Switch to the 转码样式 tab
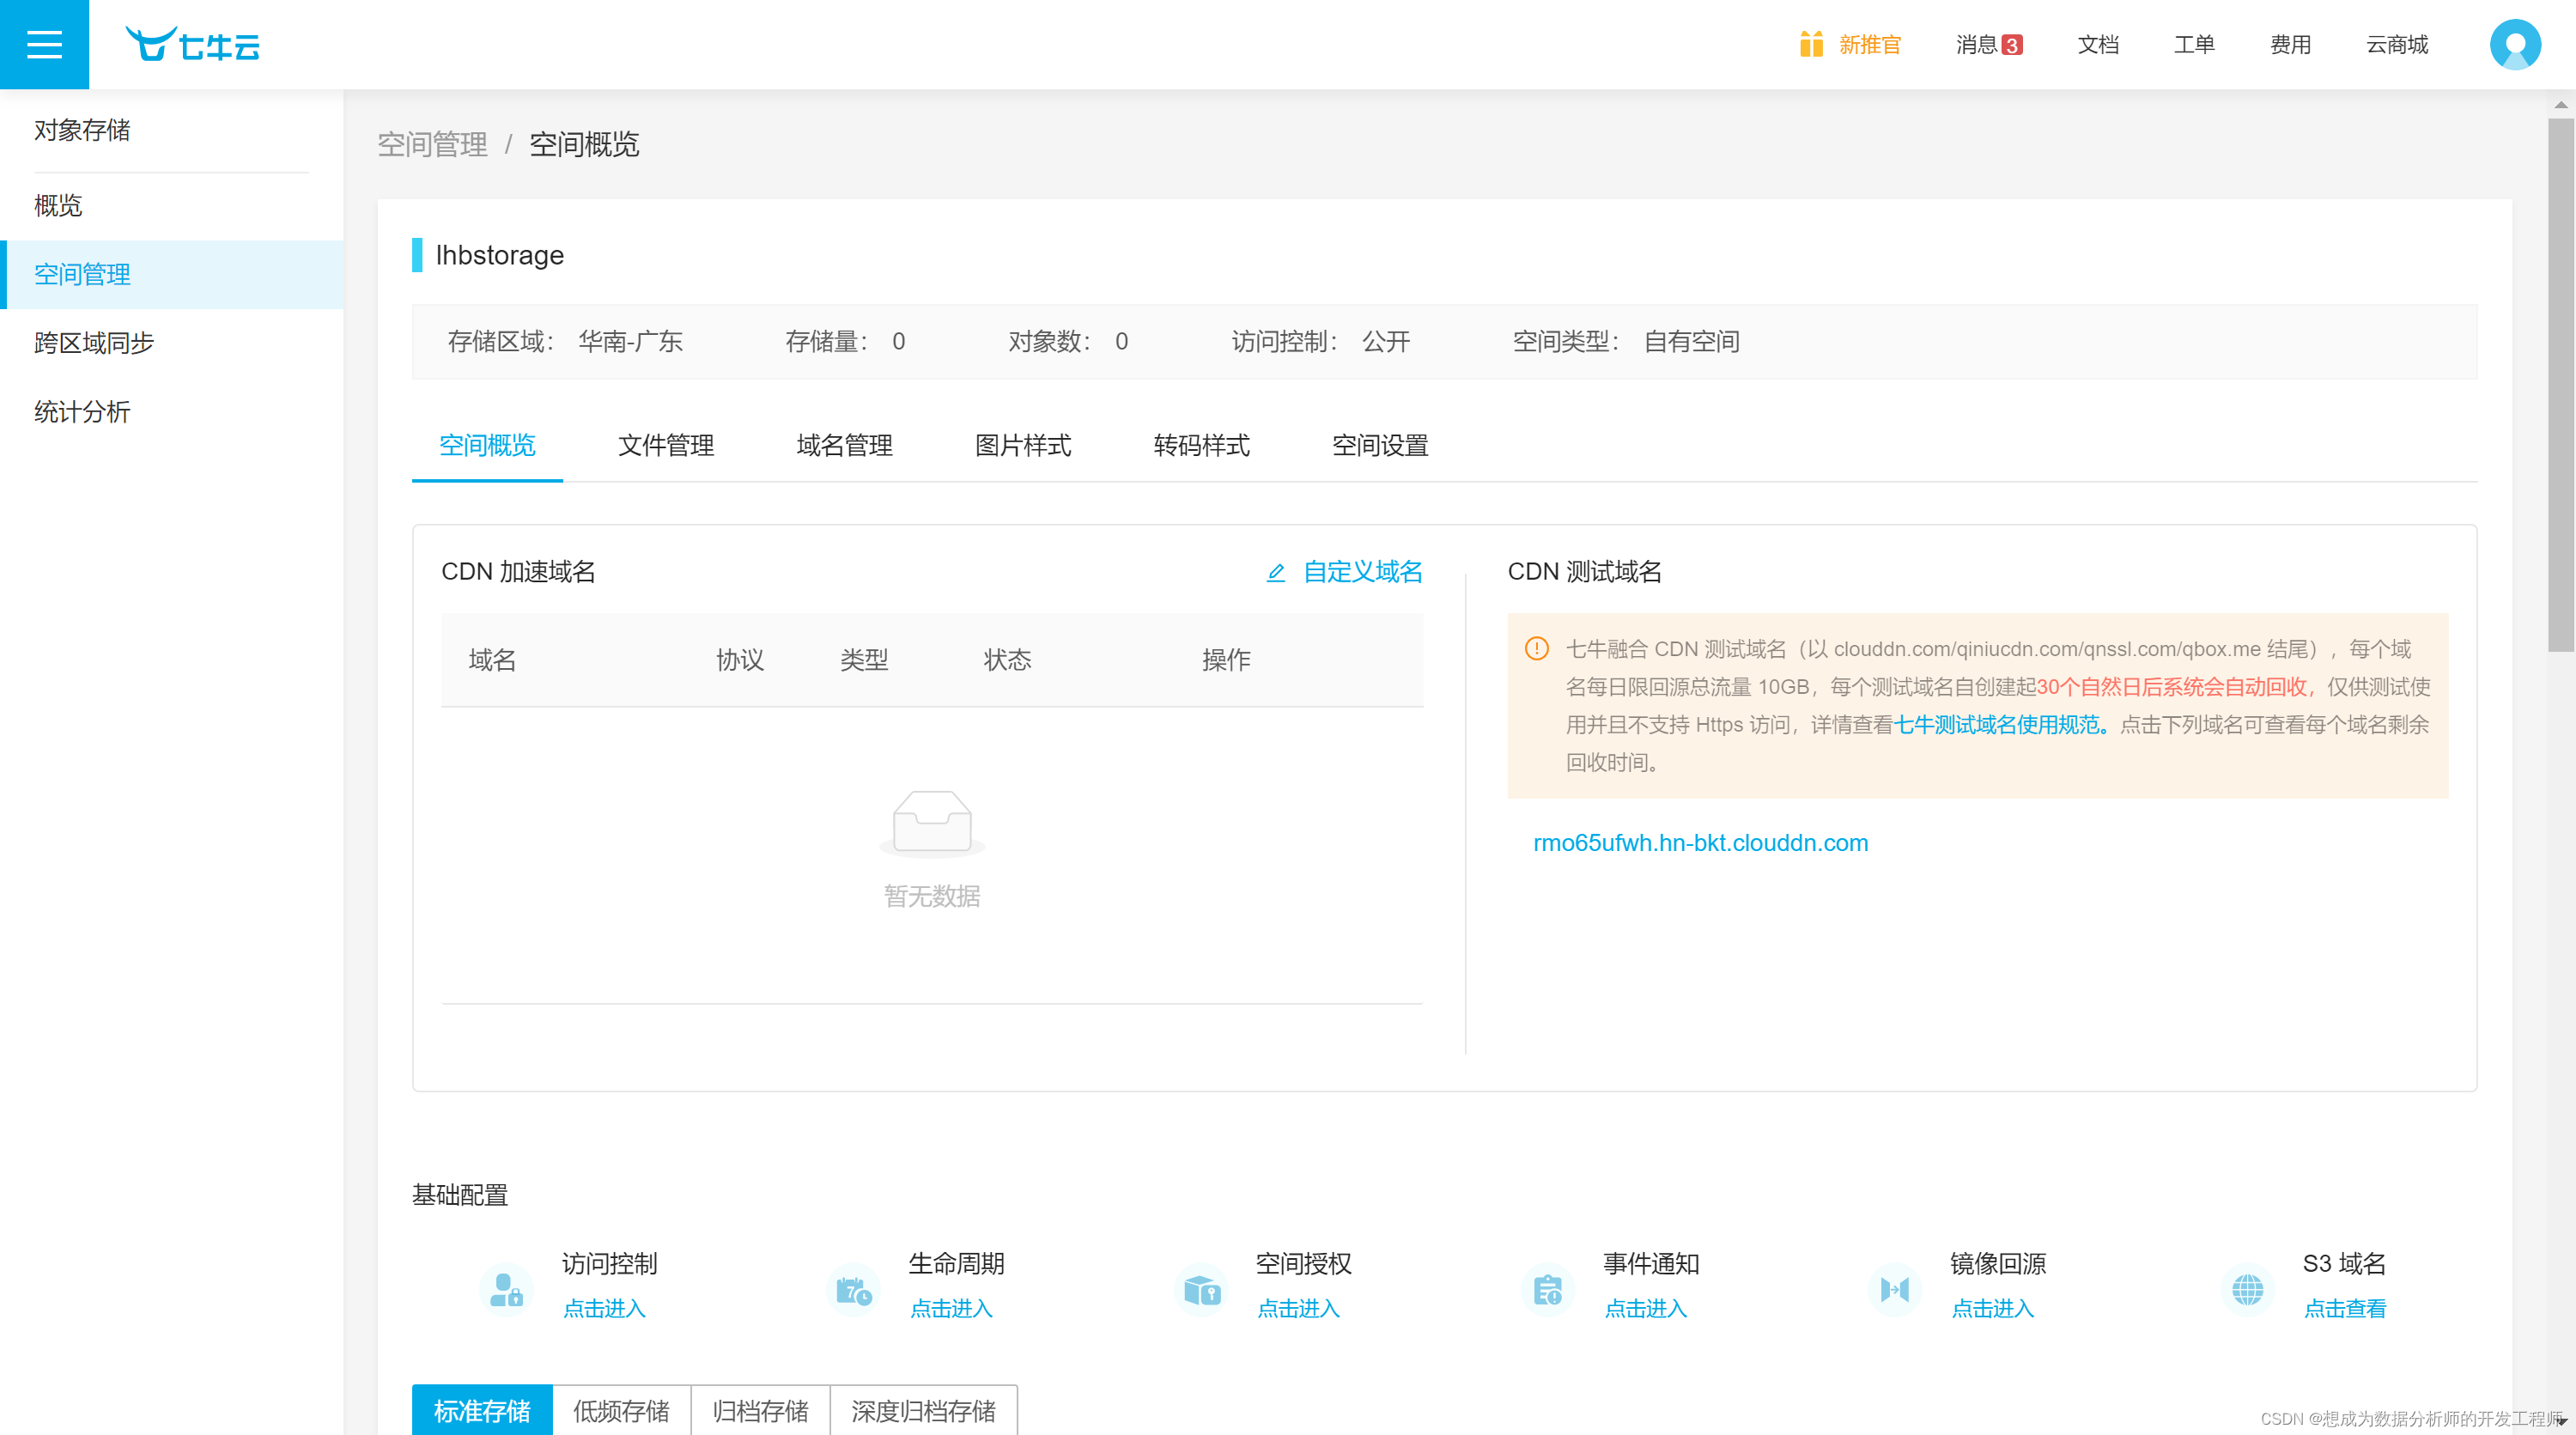The width and height of the screenshot is (2576, 1435). pyautogui.click(x=1201, y=446)
